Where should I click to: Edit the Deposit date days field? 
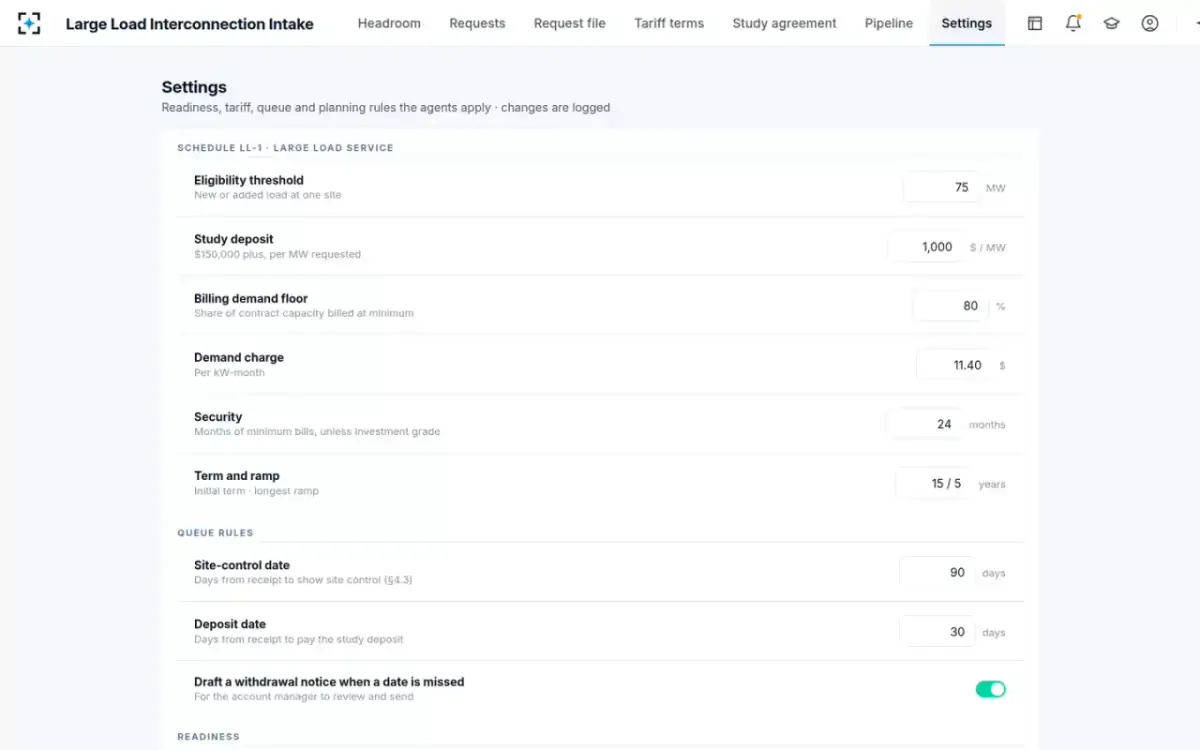coord(937,631)
